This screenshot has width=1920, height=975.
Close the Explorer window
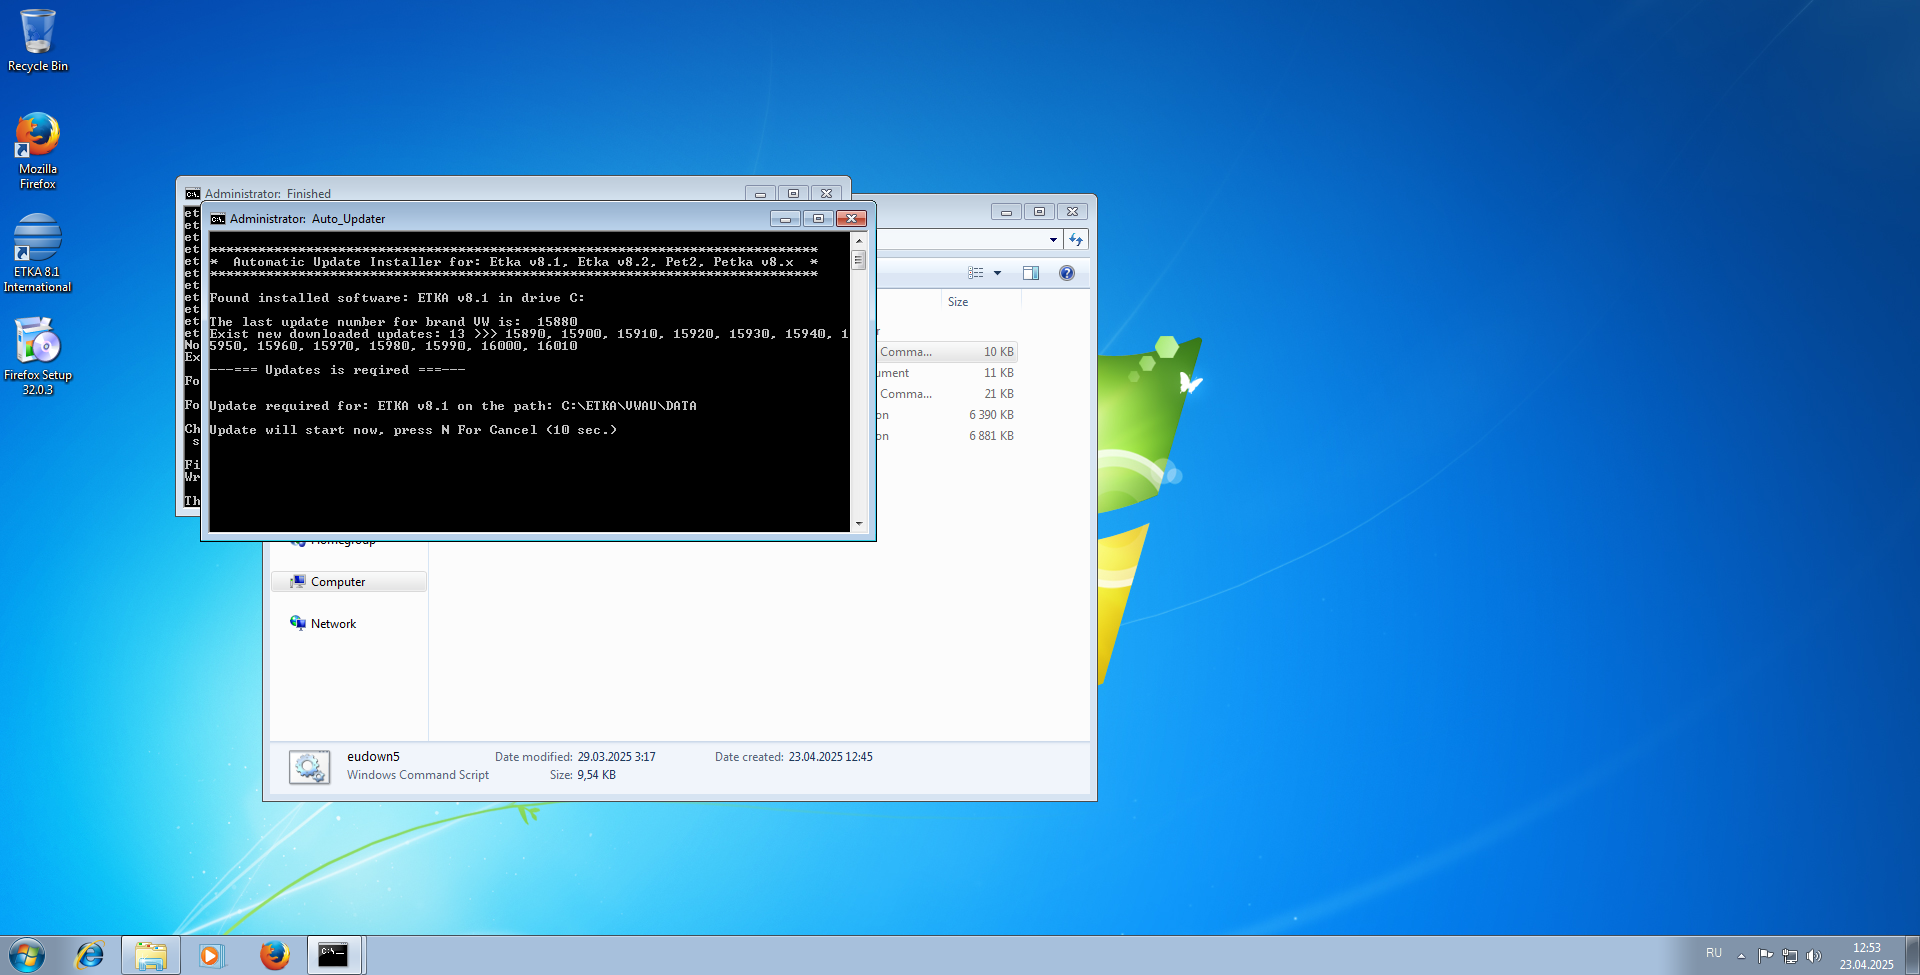tap(1072, 212)
